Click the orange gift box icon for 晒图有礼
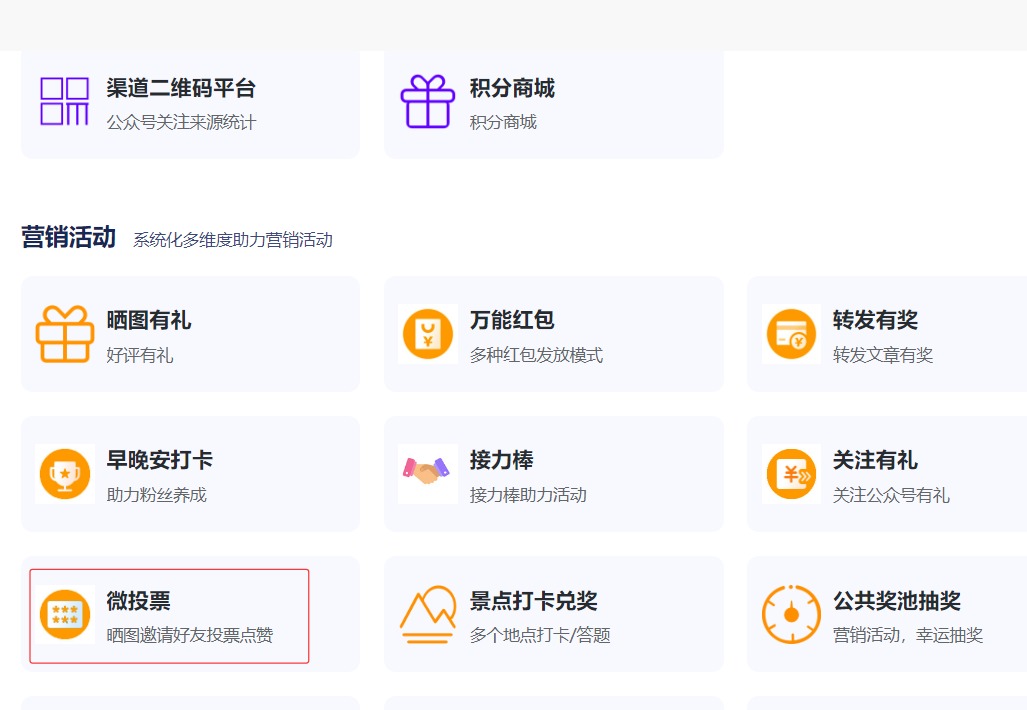 coord(64,334)
